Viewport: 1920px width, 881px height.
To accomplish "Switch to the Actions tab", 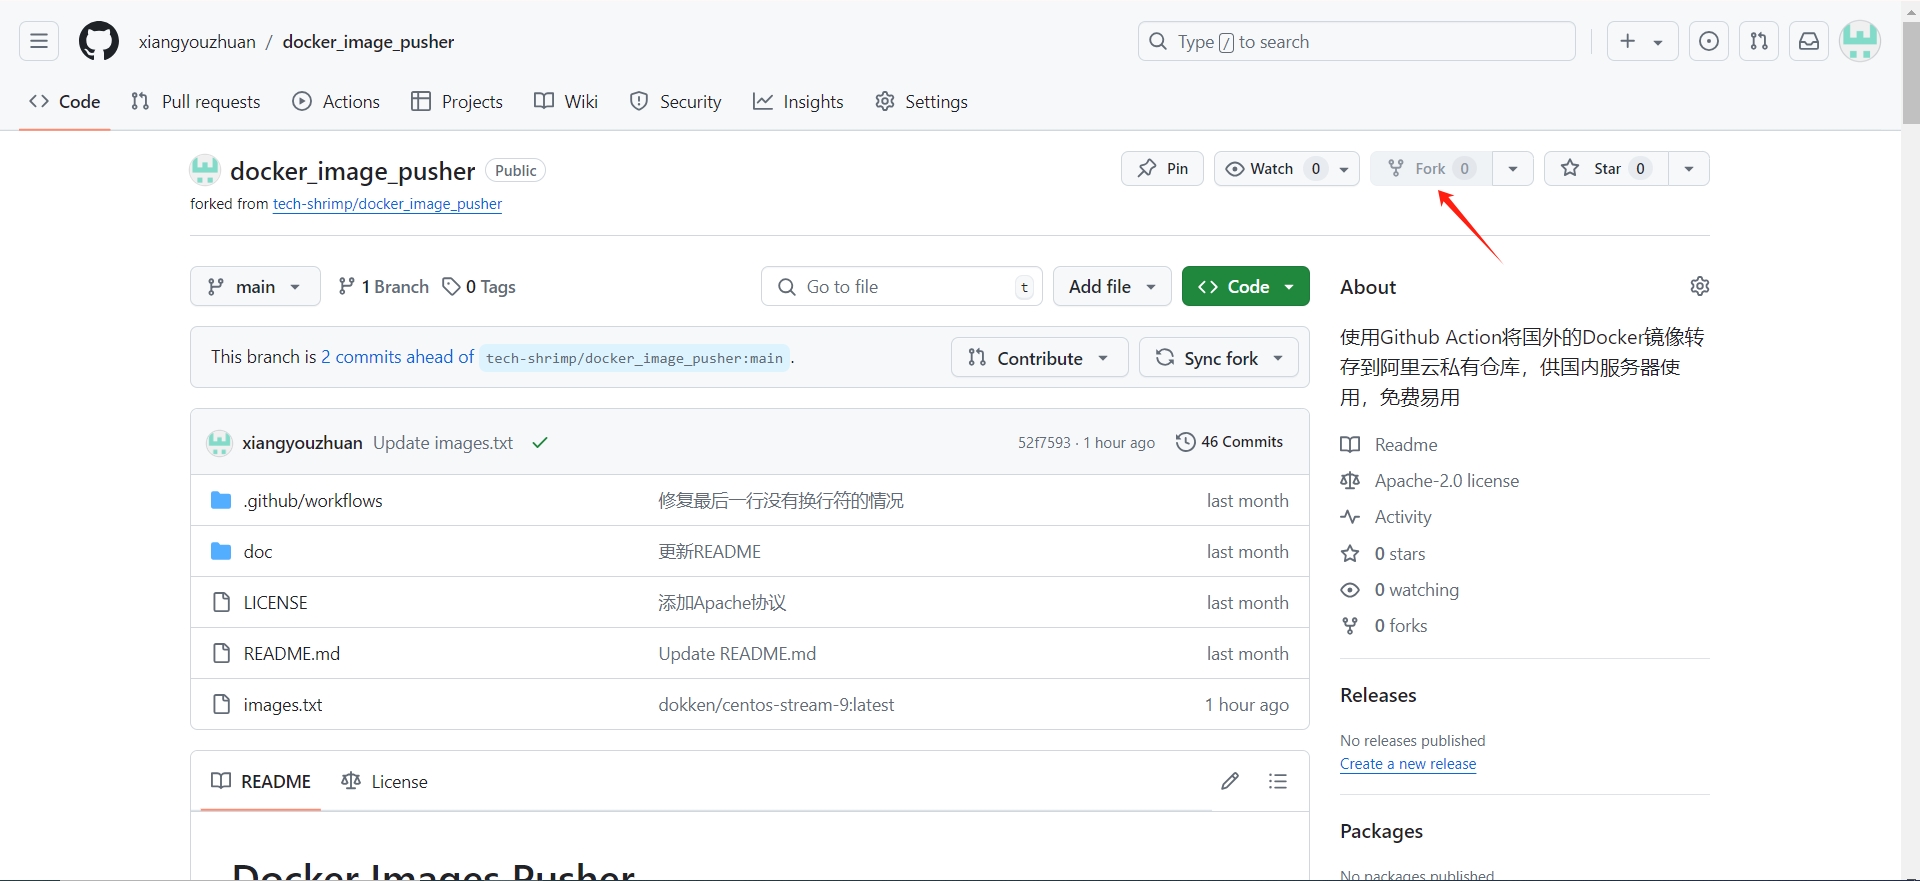I will [336, 102].
